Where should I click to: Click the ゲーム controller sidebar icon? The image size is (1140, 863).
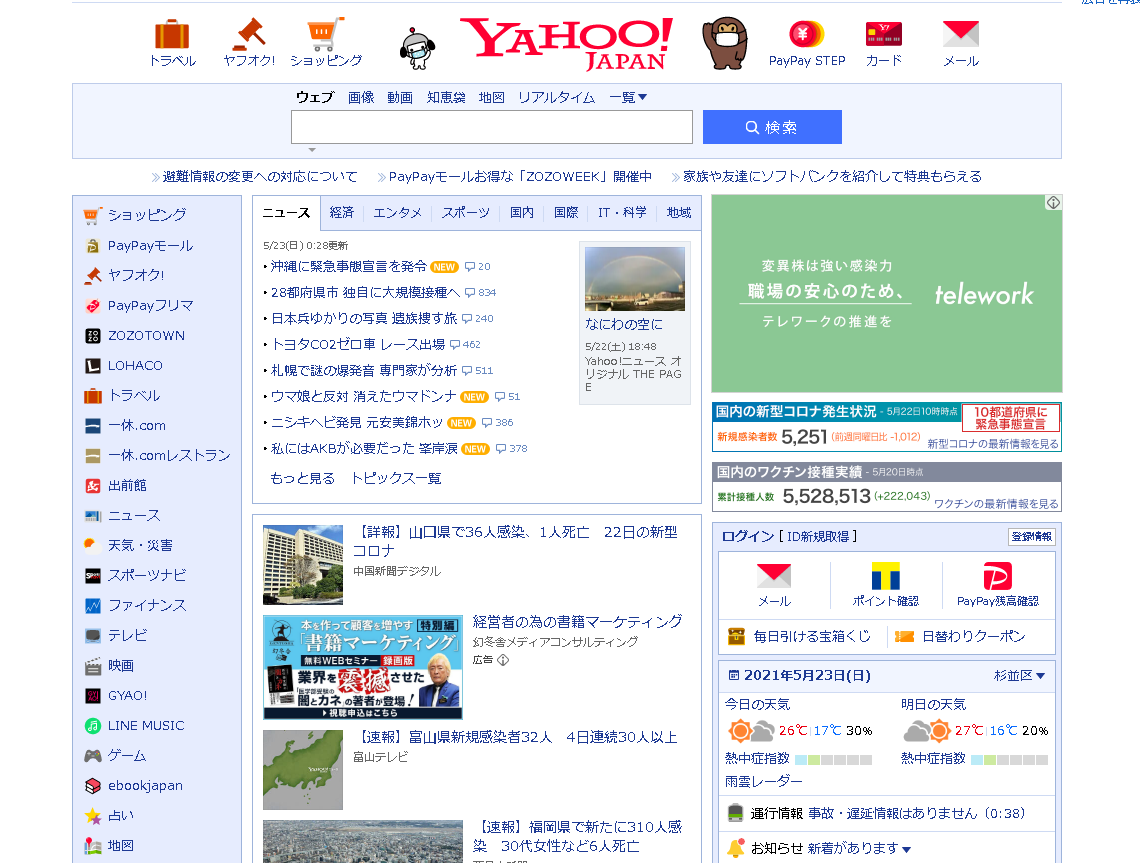tap(92, 755)
